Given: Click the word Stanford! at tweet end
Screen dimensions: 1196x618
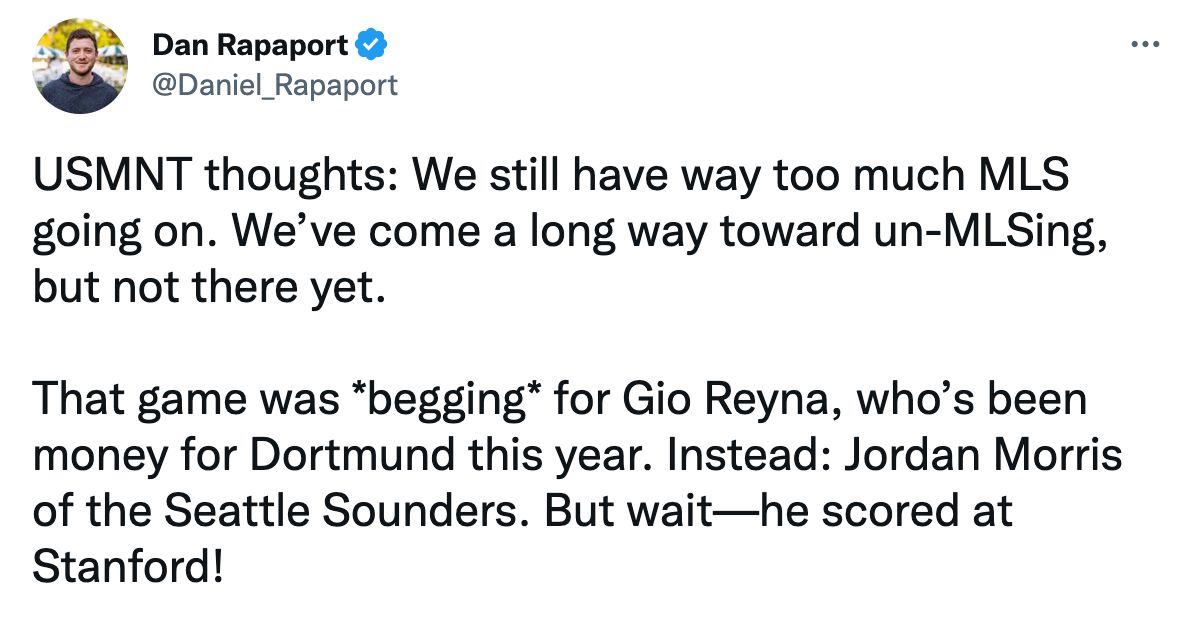Looking at the screenshot, I should (x=127, y=568).
